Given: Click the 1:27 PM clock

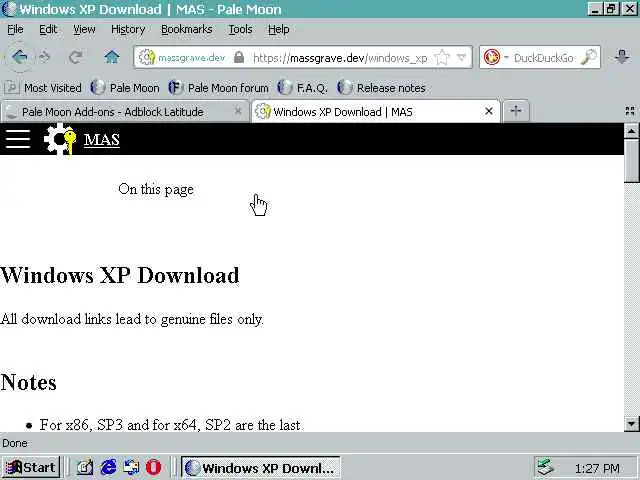Looking at the screenshot, I should tap(597, 469).
